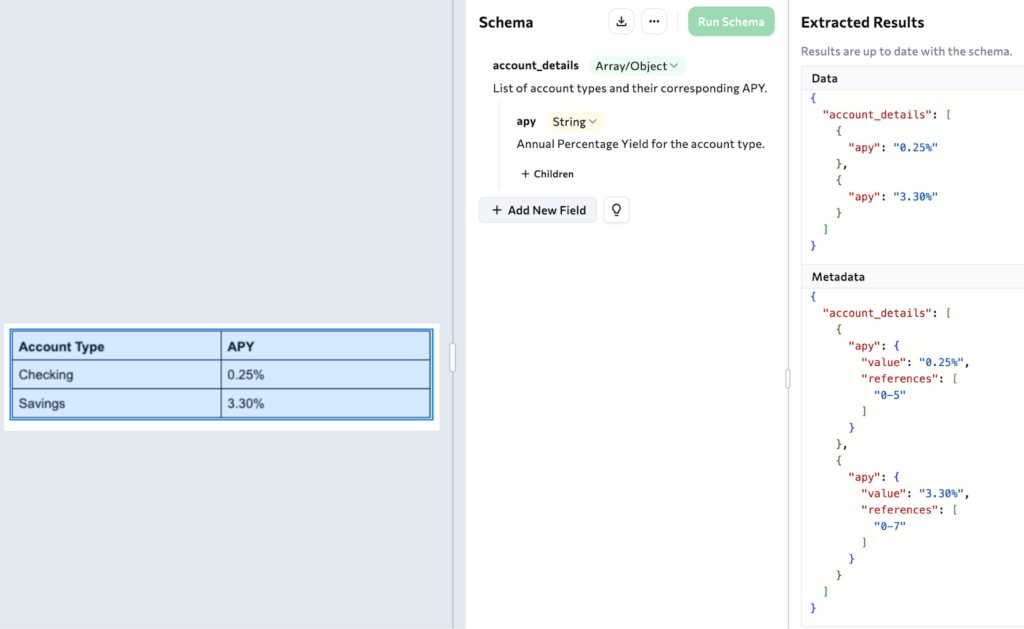Viewport: 1024px width, 629px height.
Task: Click the lightbulb suggestion icon
Action: click(x=617, y=210)
